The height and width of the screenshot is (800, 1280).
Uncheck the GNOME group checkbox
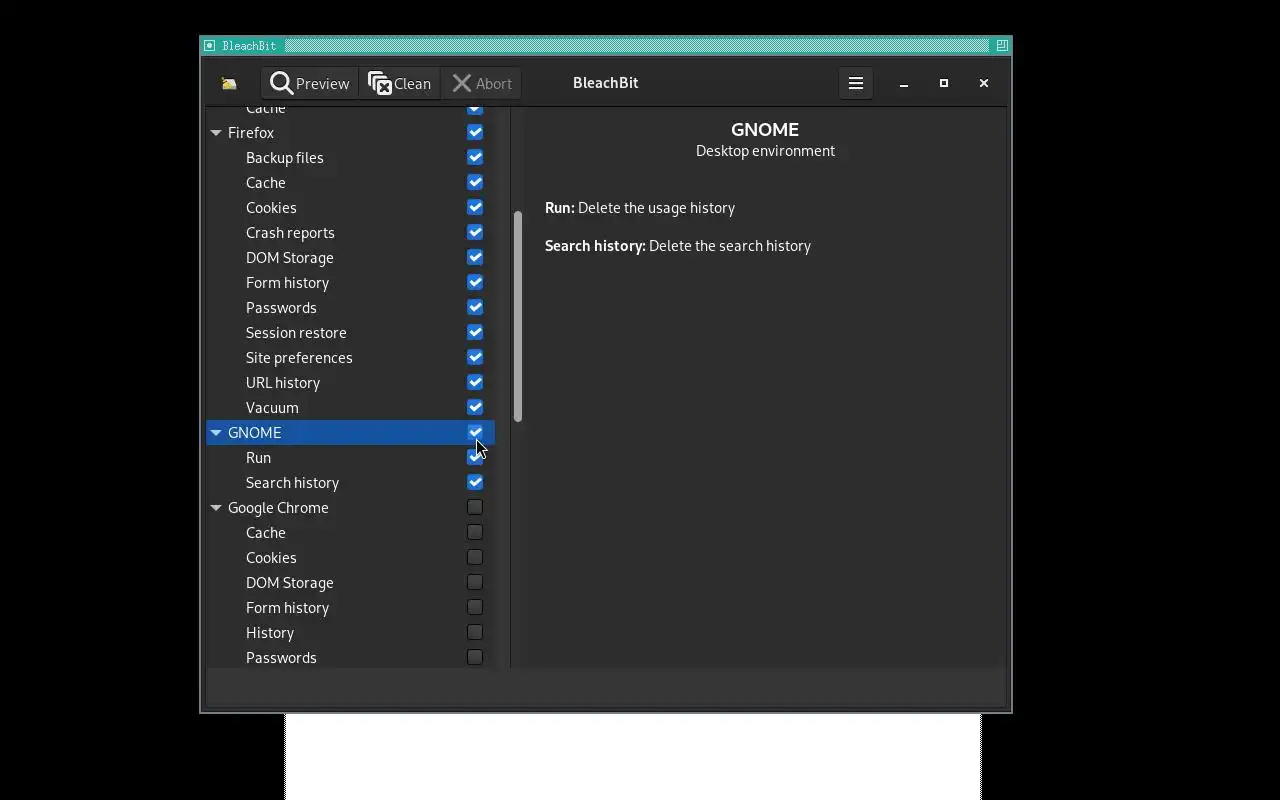[475, 432]
